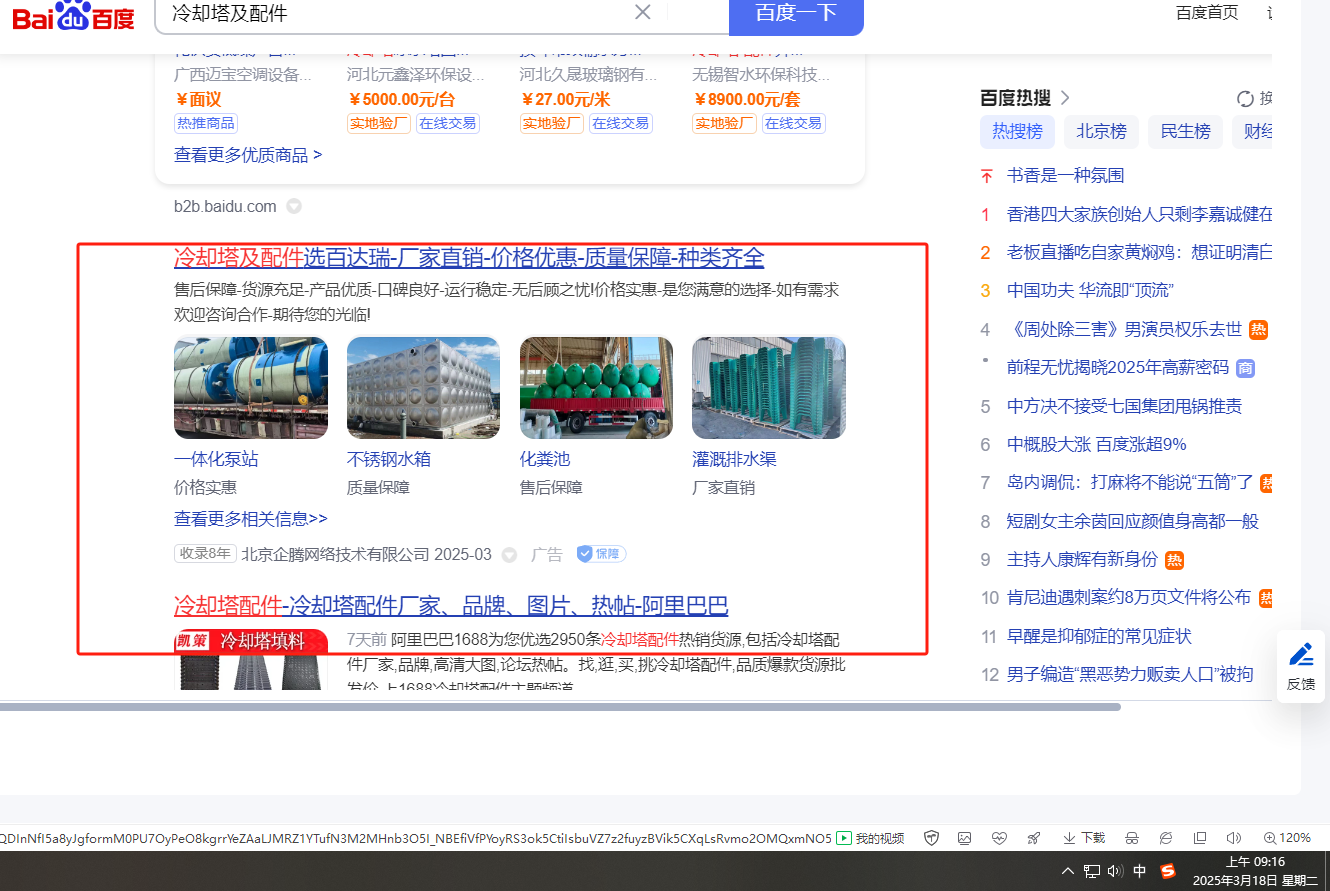Open the taskbar clock and calendar
Screen dimensions: 1330x891
click(x=1255, y=871)
